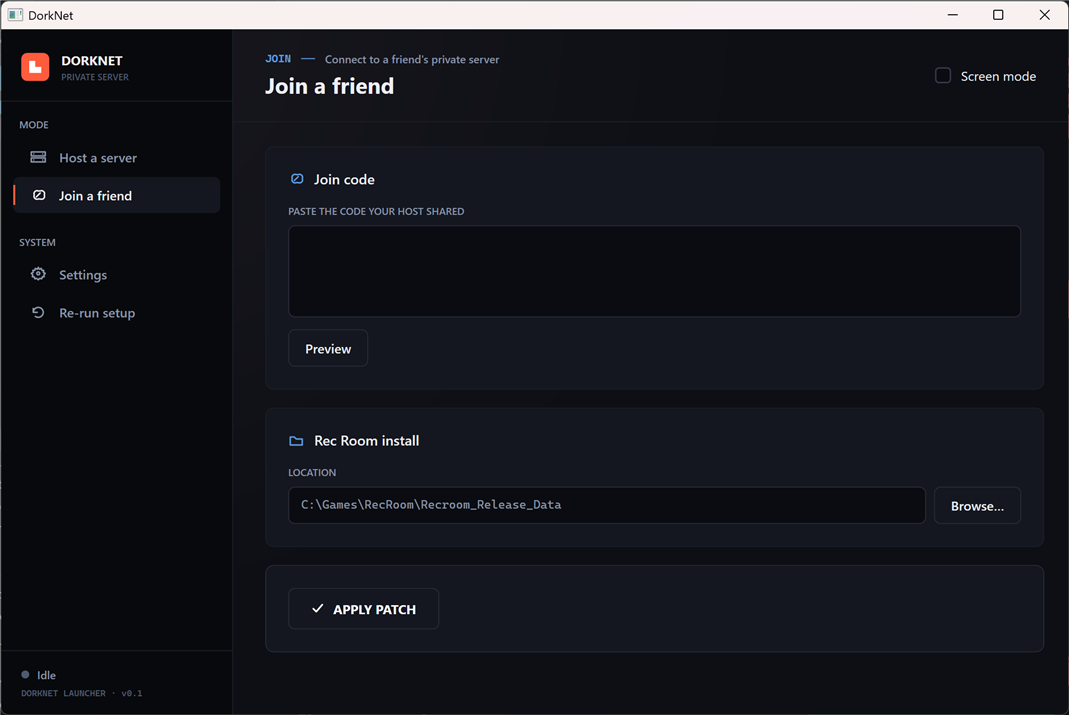Click the Preview button
This screenshot has width=1069, height=715.
click(x=328, y=348)
